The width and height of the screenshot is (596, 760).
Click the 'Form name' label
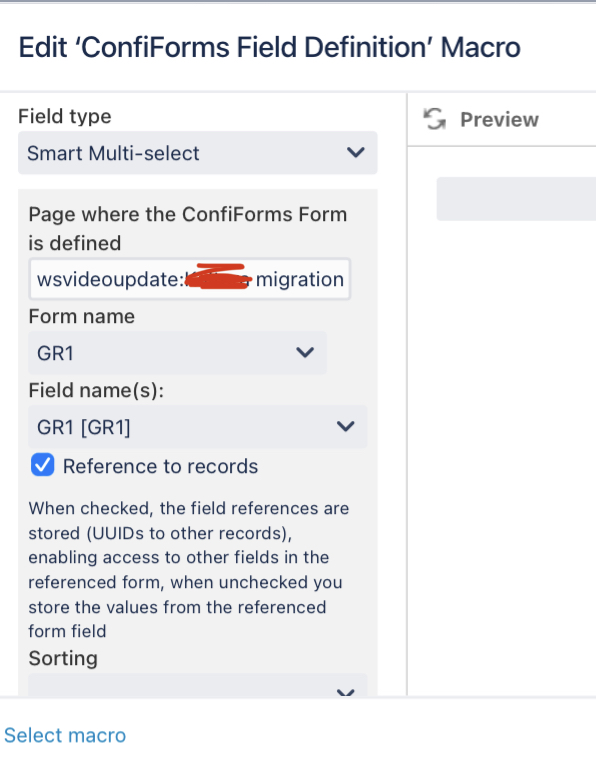coord(81,317)
